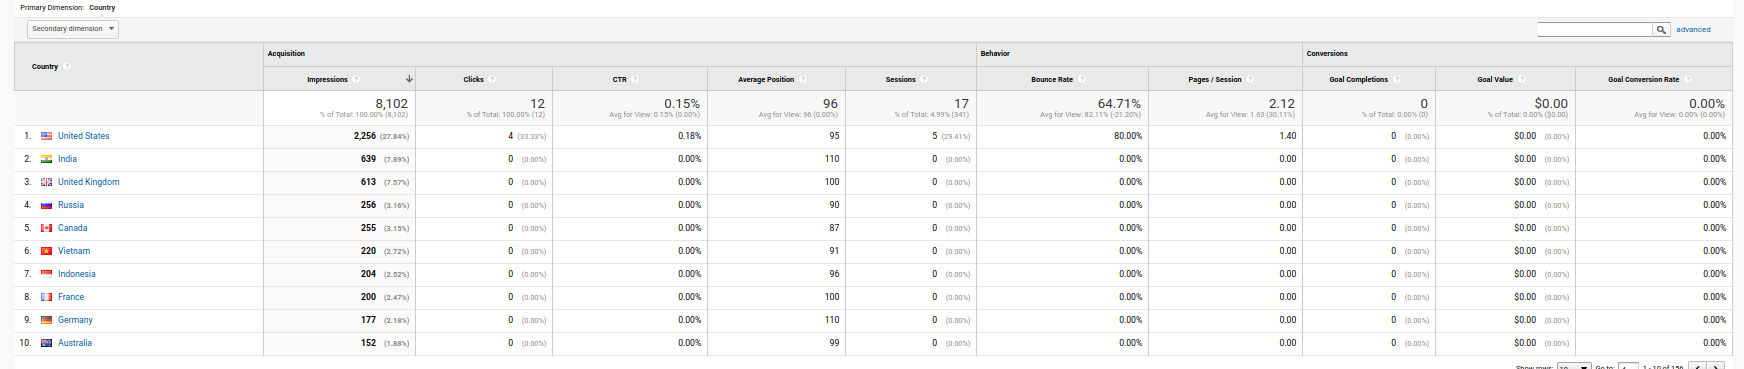Click the search magnifier icon button

click(x=1661, y=30)
